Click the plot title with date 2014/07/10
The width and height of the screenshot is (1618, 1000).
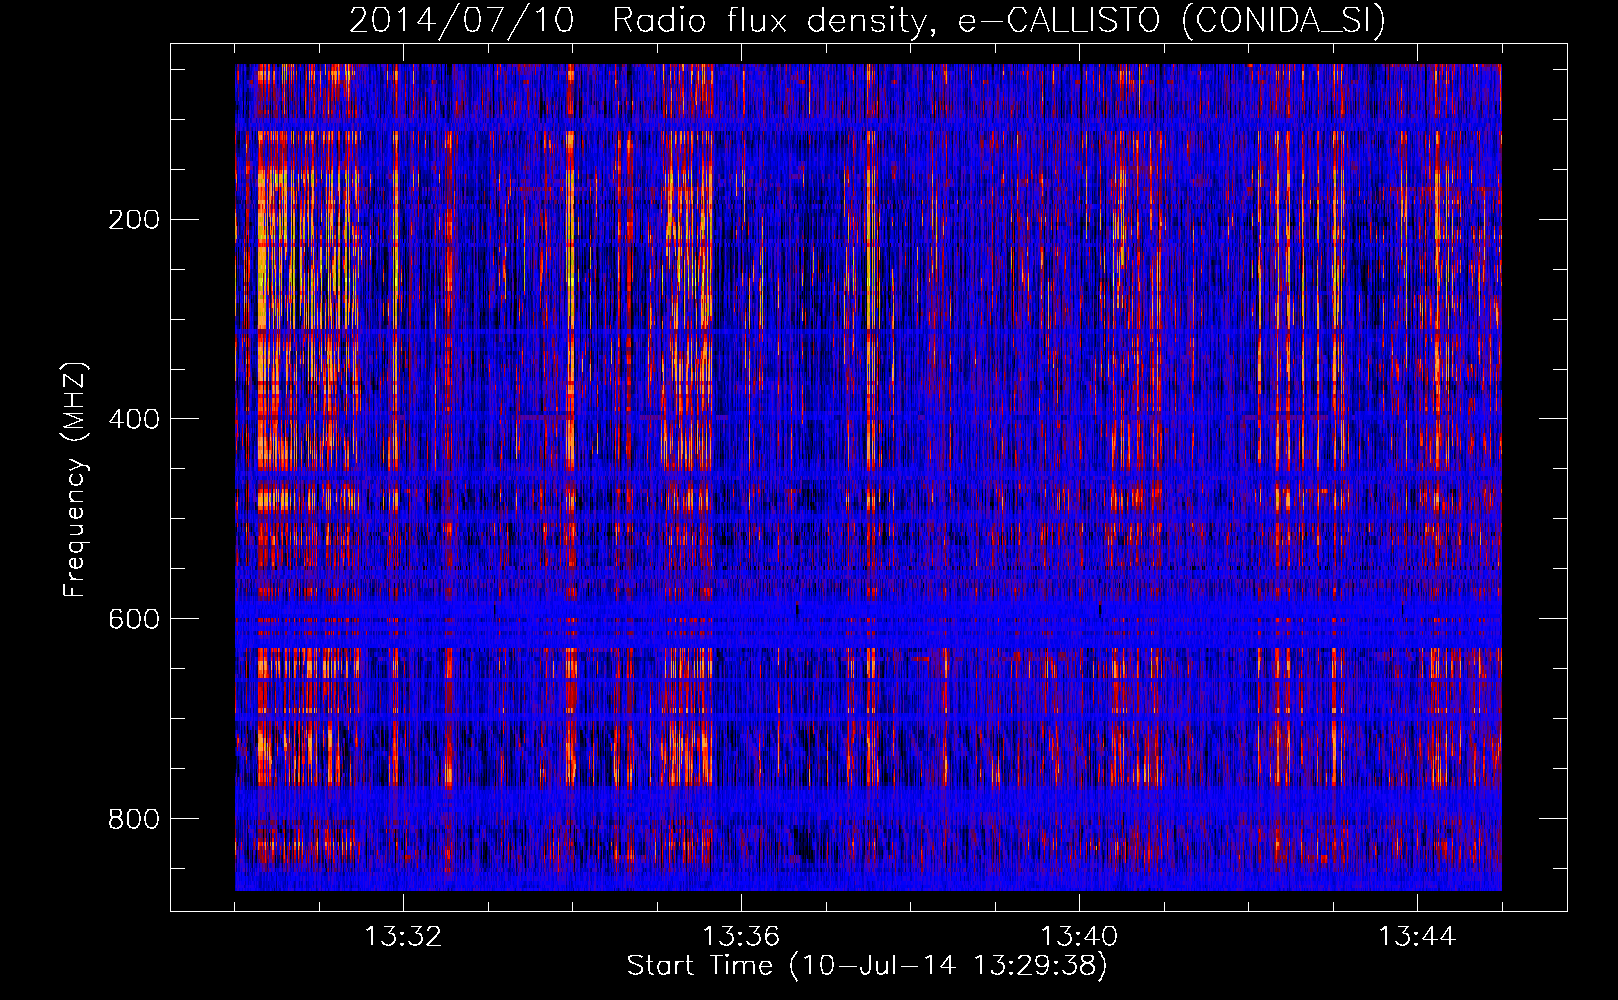[867, 20]
